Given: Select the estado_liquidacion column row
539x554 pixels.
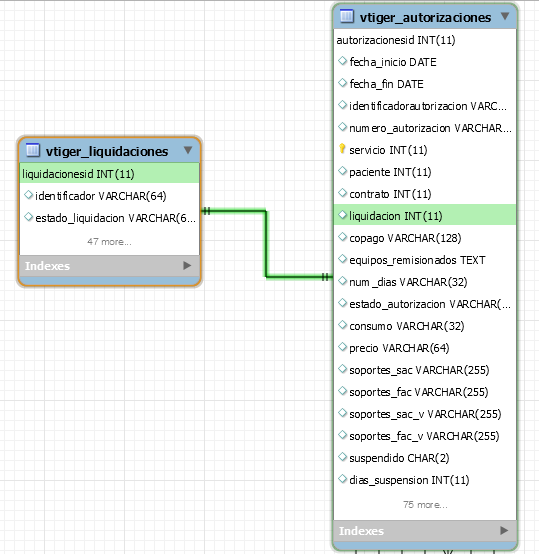Looking at the screenshot, I should [109, 218].
